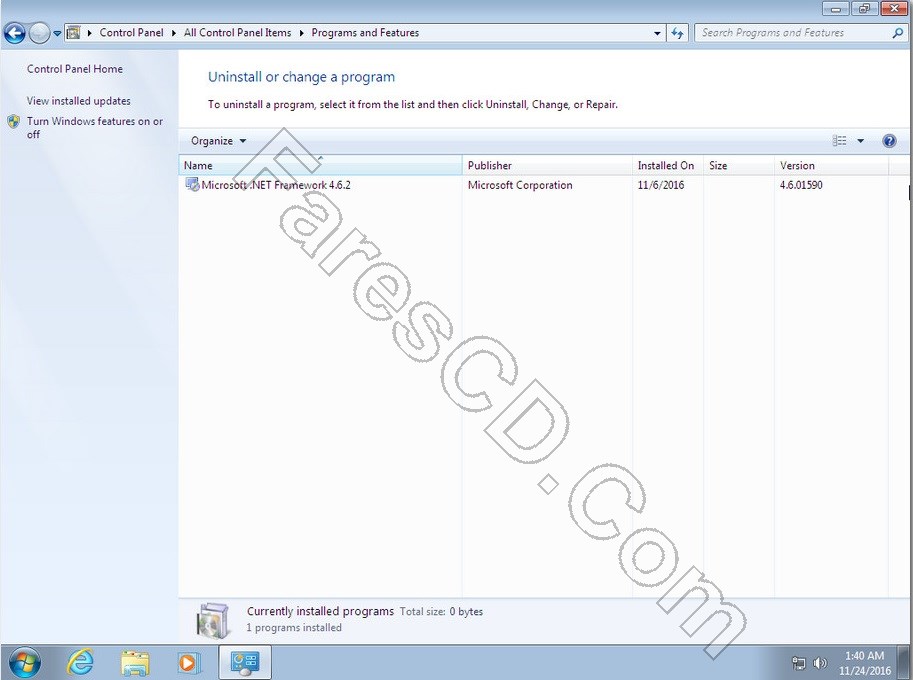
Task: Click Control Panel taskbar button
Action: [245, 663]
